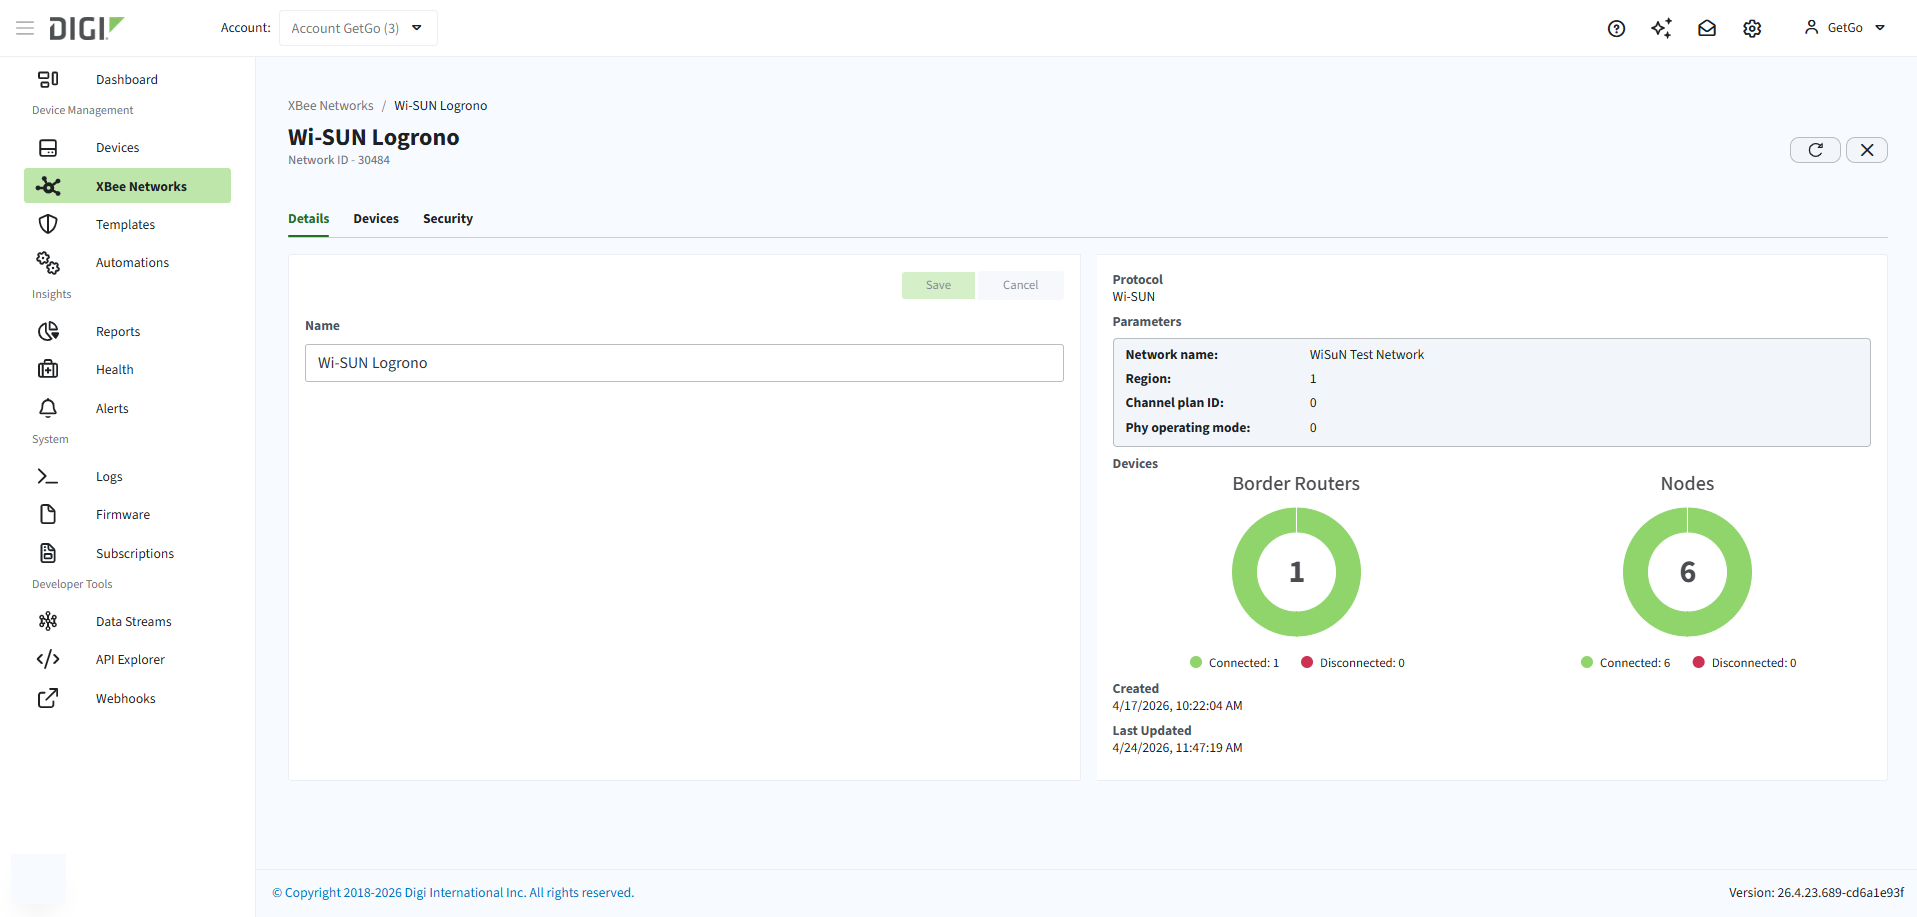Click the version text '26.4.23.689-cd6a1e93f'
Viewport: 1917px width, 917px height.
click(1840, 893)
